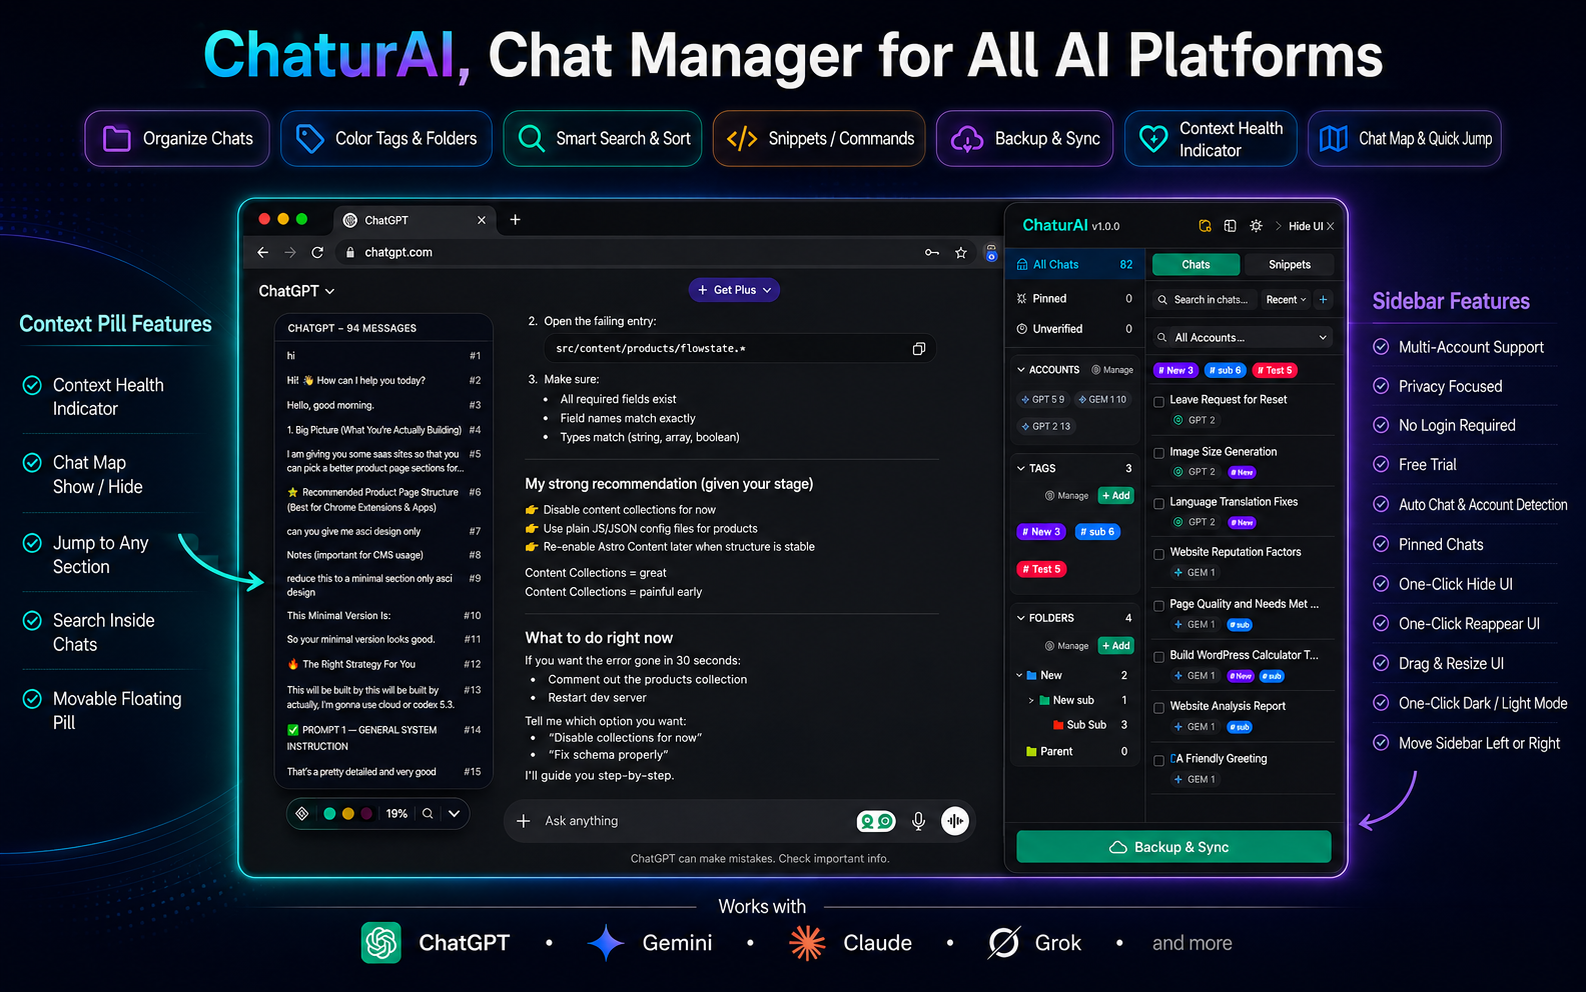
Task: Check the Language Translation Fixes chat
Action: pos(1159,503)
